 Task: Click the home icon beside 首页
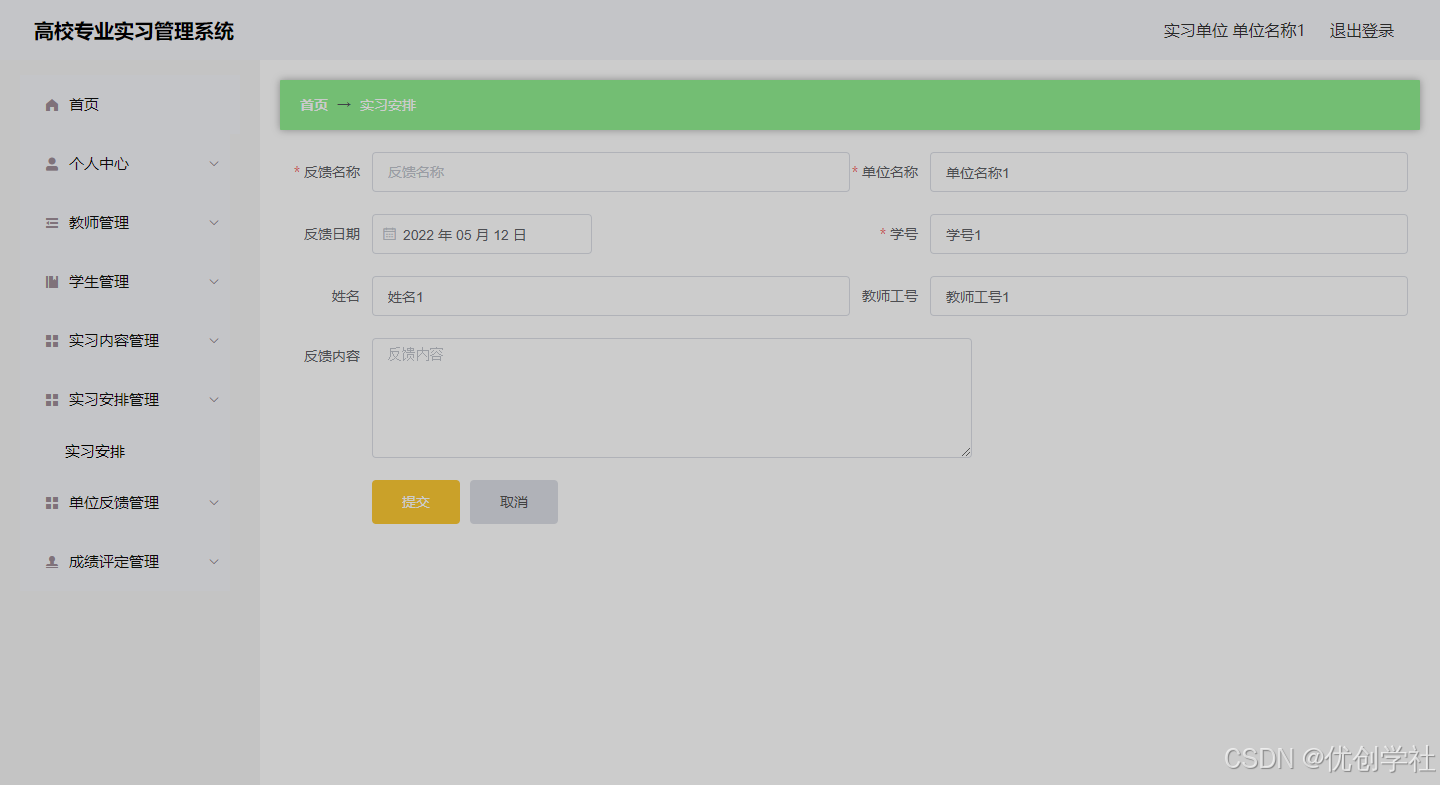(52, 105)
